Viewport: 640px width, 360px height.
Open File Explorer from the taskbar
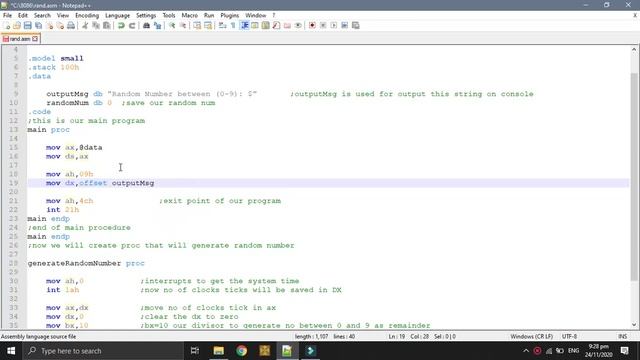tap(219, 351)
